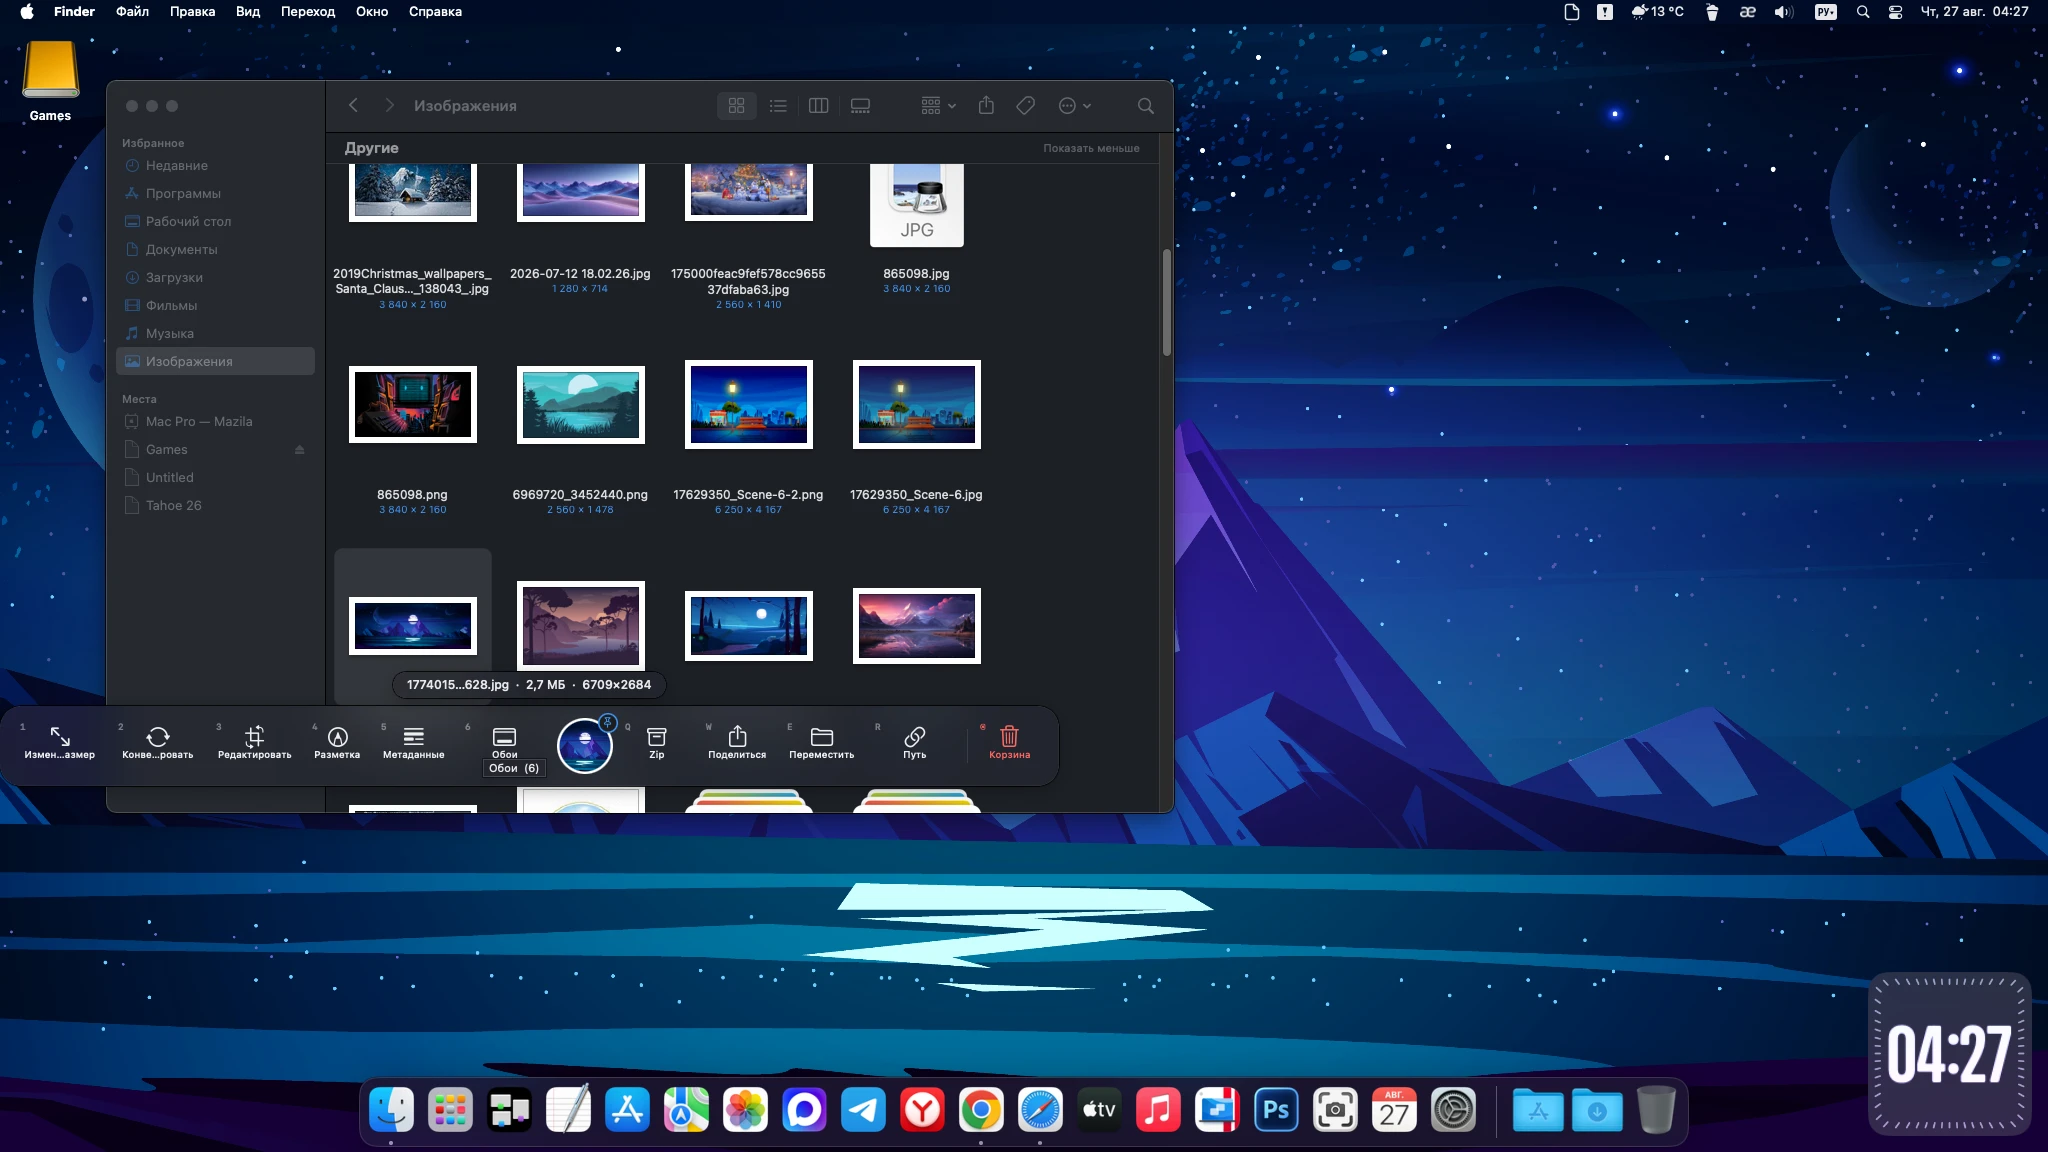This screenshot has height=1152, width=2048.
Task: Start the Разметка markup tool
Action: pos(337,742)
